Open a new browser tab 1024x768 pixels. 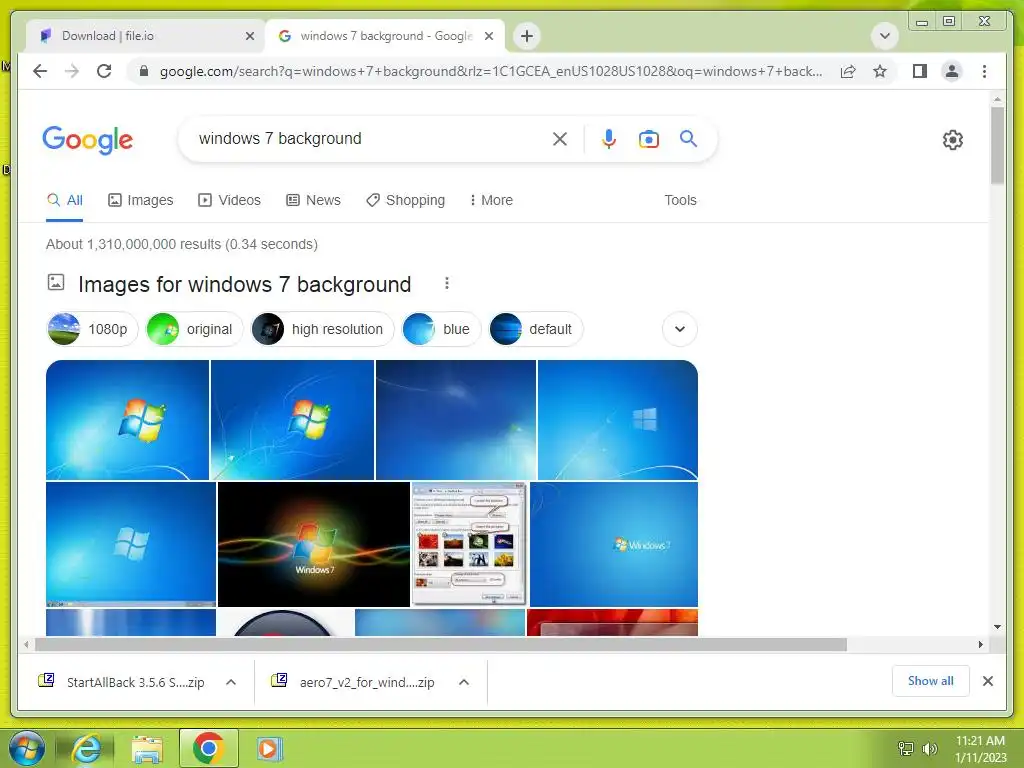click(x=527, y=36)
